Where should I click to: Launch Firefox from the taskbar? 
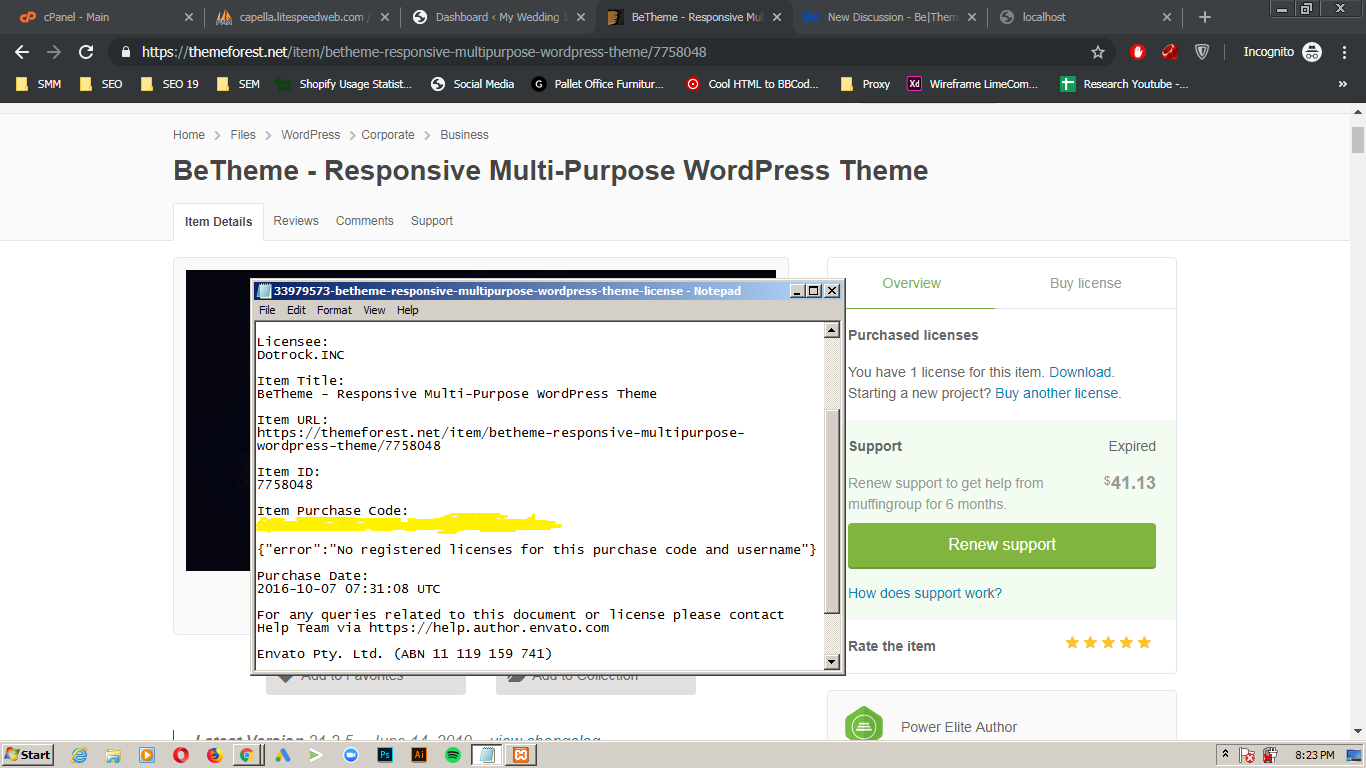215,755
